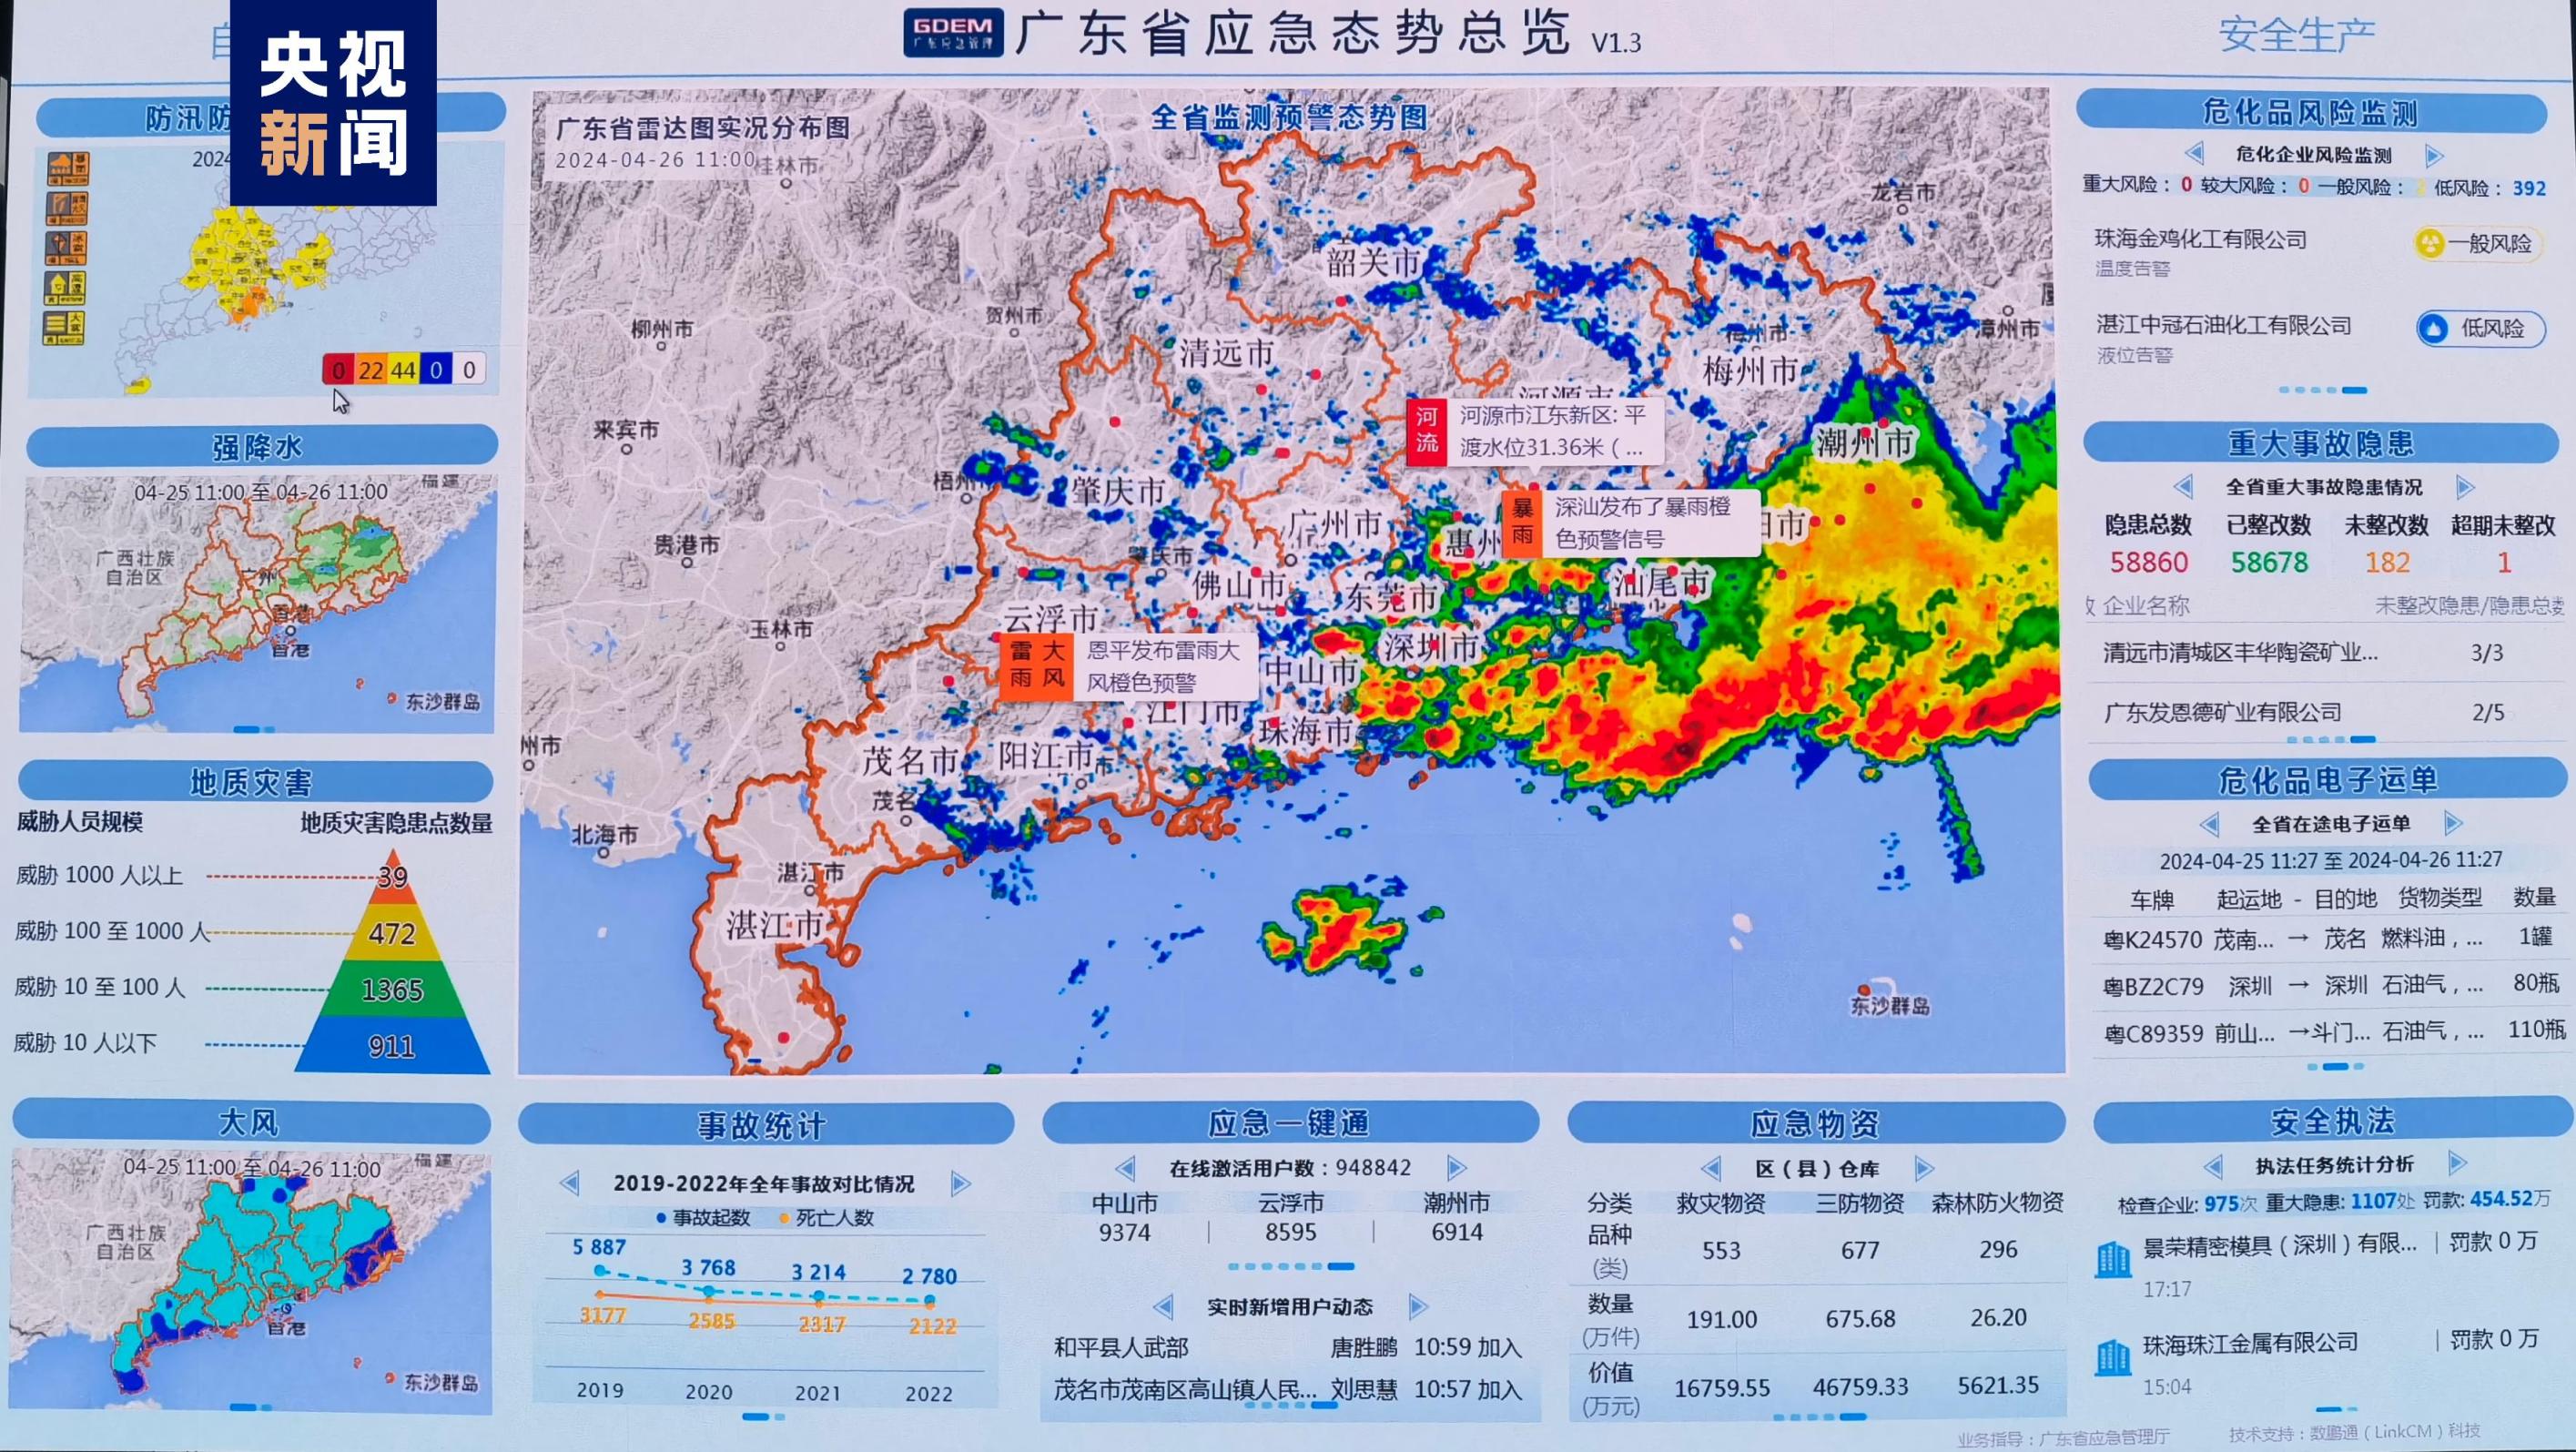This screenshot has width=2576, height=1452.
Task: Click the heavy fog yellow warning icon
Action: click(x=64, y=328)
